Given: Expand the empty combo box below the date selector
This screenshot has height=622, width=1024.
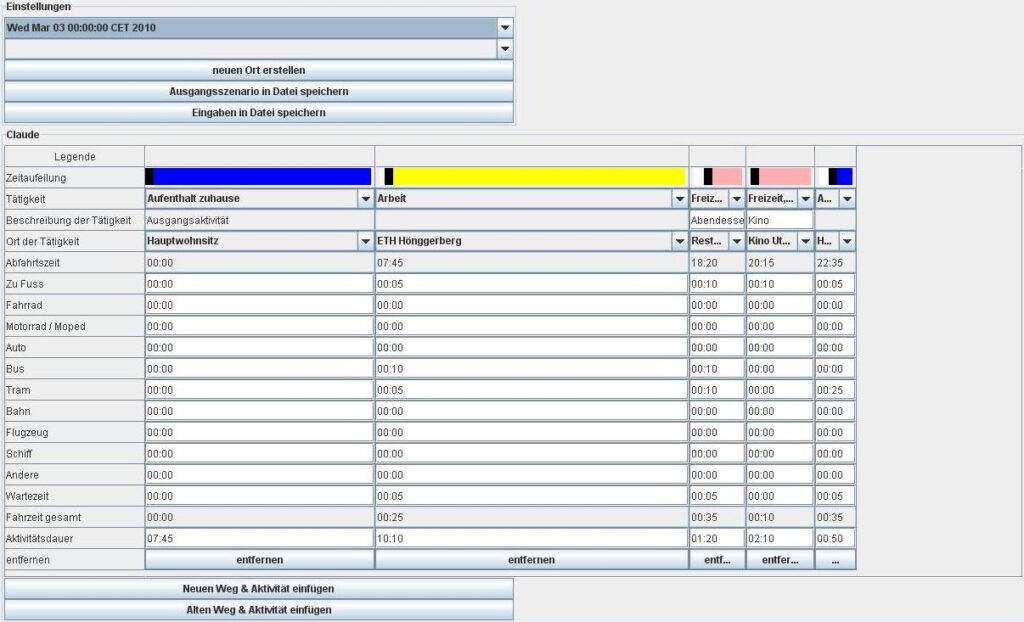Looking at the screenshot, I should [506, 48].
